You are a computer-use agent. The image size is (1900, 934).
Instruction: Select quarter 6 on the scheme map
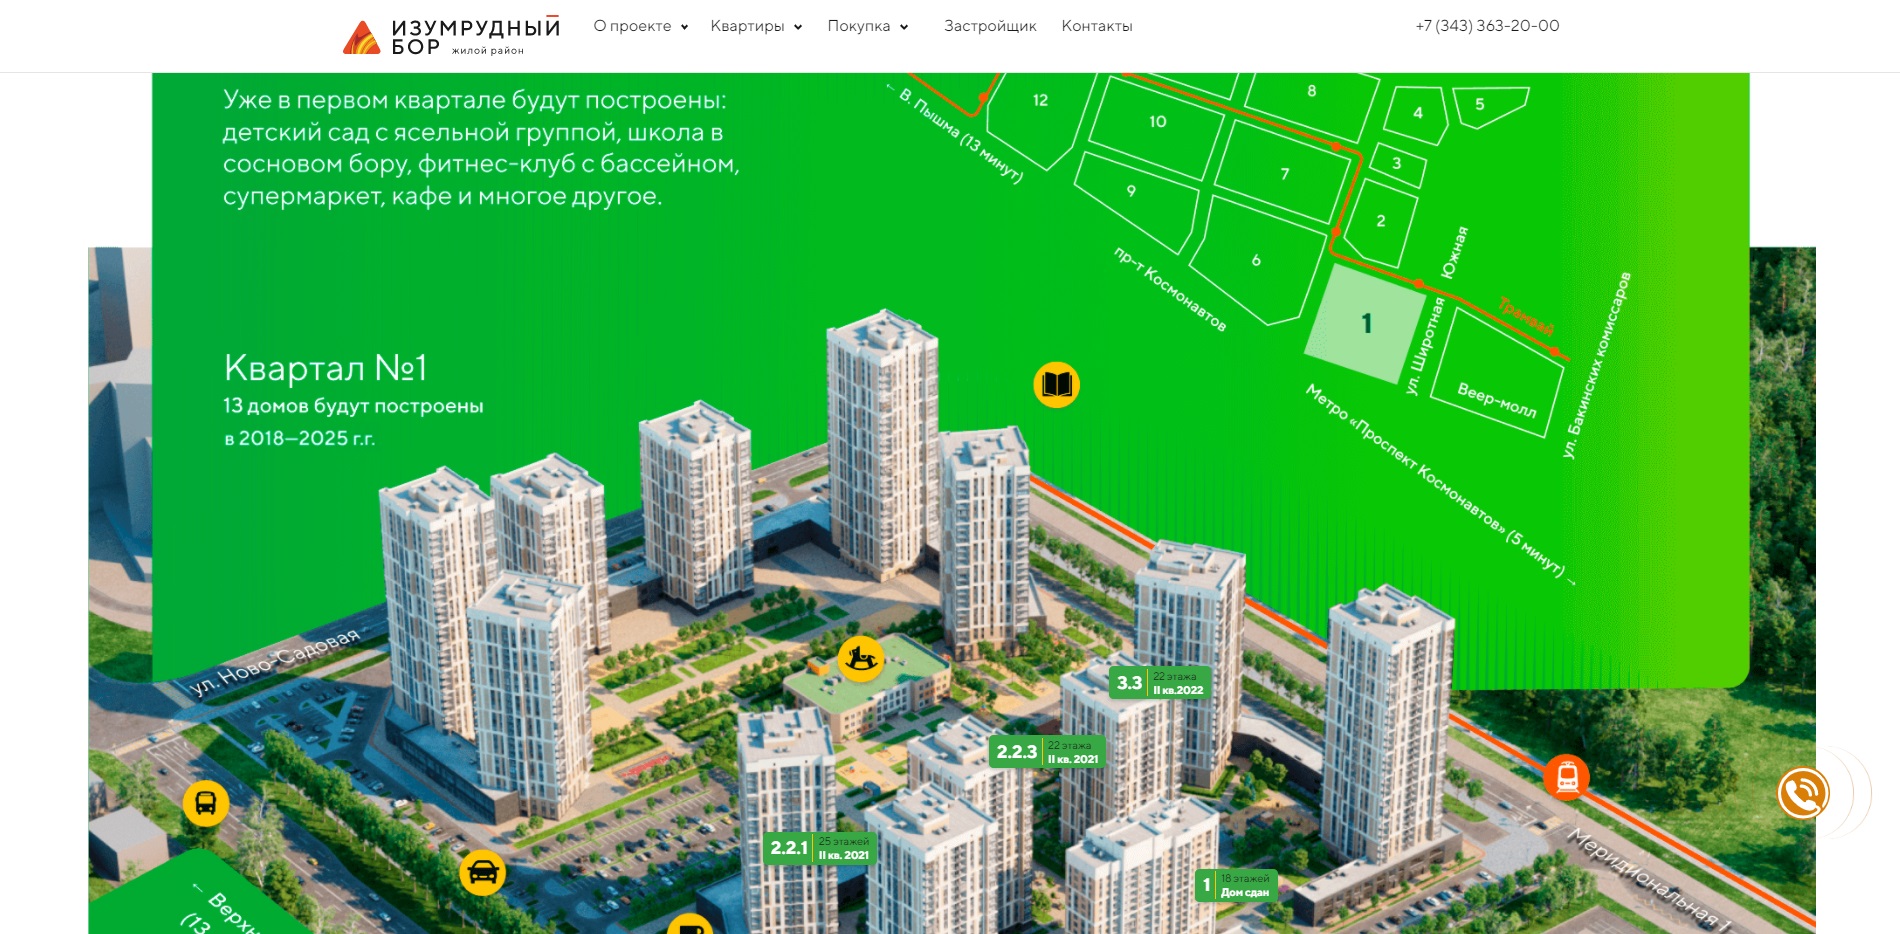pos(1257,260)
